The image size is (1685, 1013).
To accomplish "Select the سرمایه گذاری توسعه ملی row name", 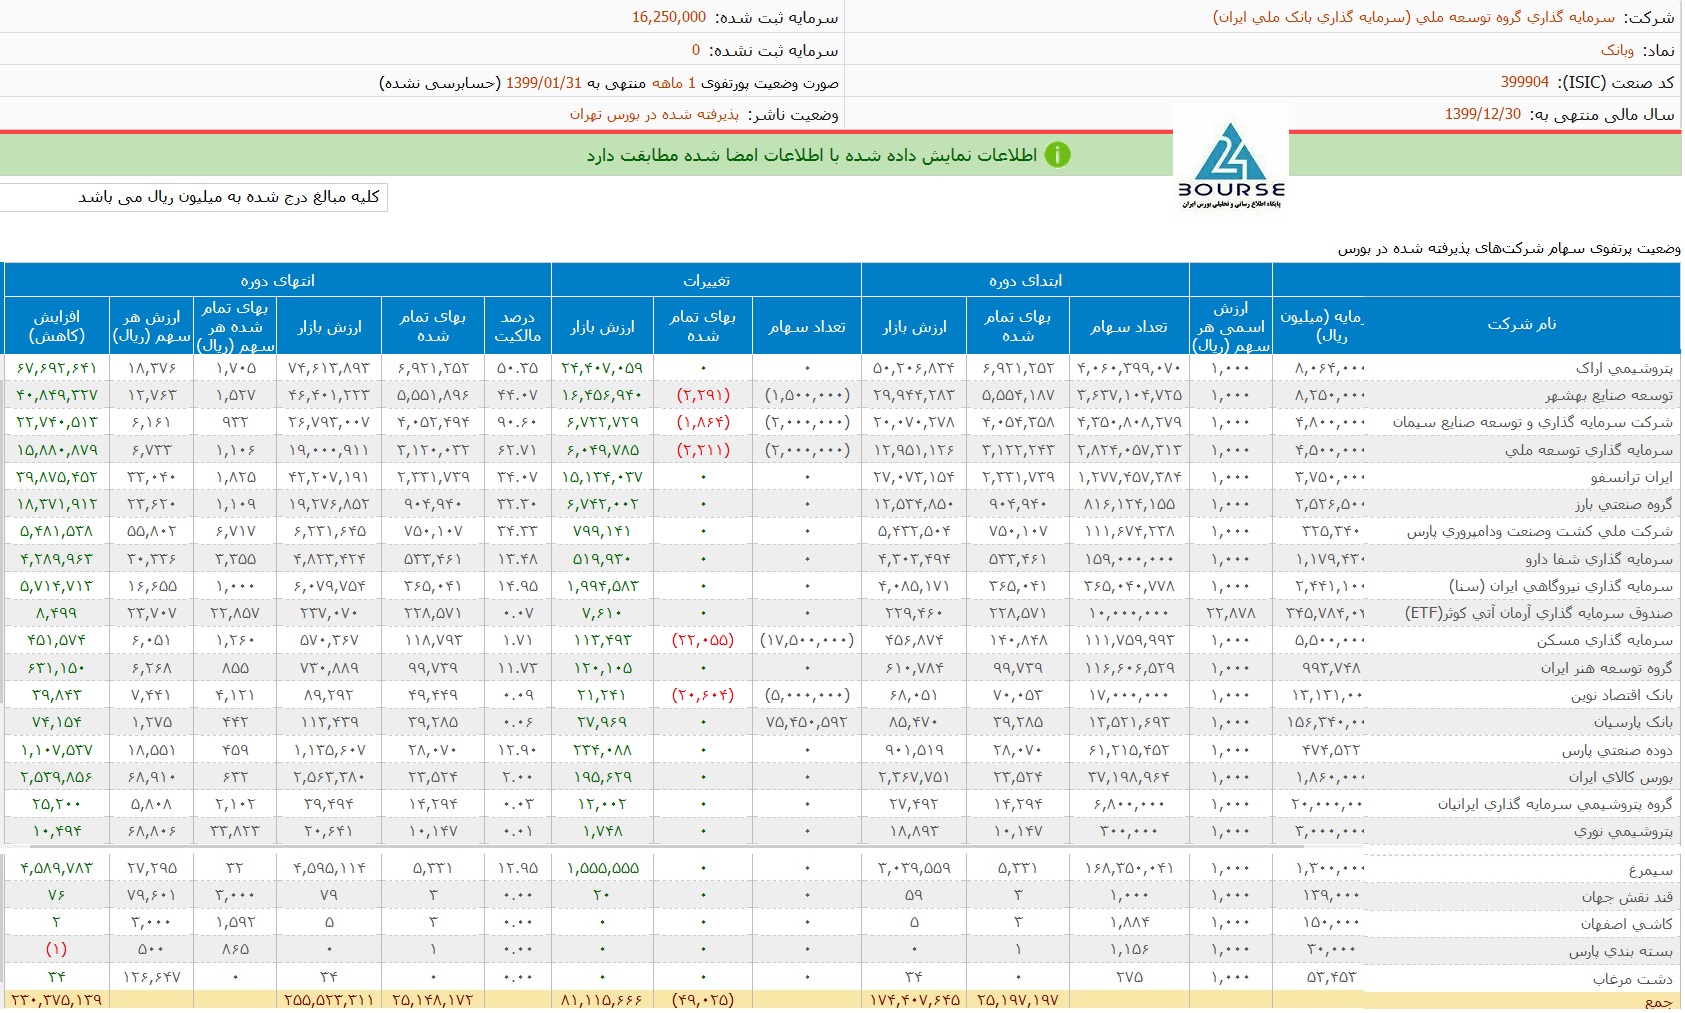I will pos(1588,450).
